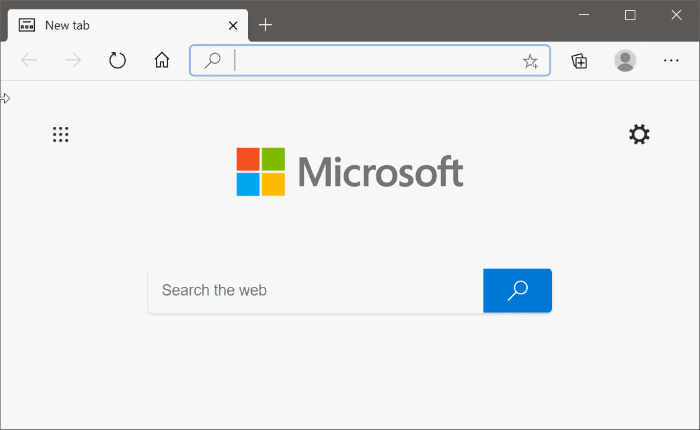Go to the Home page icon
The image size is (700, 430).
pos(162,60)
